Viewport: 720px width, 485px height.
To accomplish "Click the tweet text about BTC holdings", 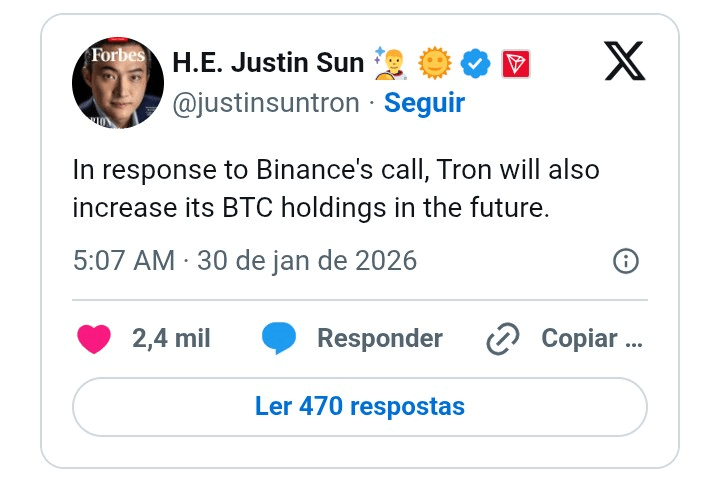I will tap(336, 189).
